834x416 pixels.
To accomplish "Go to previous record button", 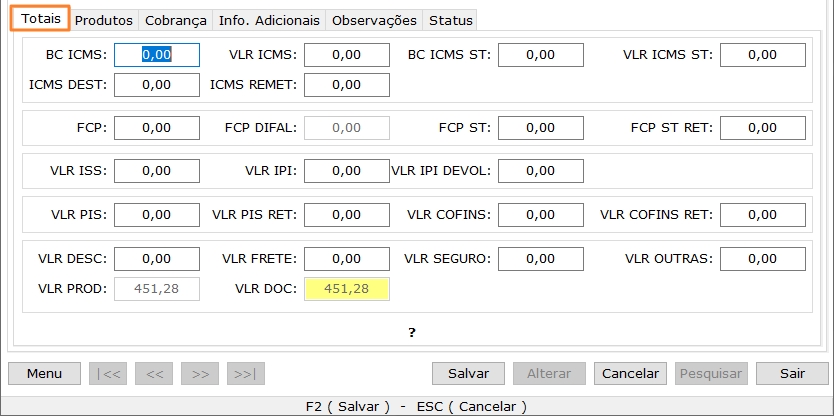I will click(154, 373).
